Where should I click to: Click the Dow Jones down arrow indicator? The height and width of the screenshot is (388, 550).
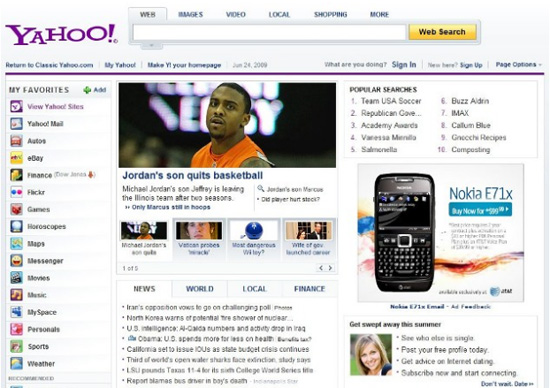pos(91,174)
